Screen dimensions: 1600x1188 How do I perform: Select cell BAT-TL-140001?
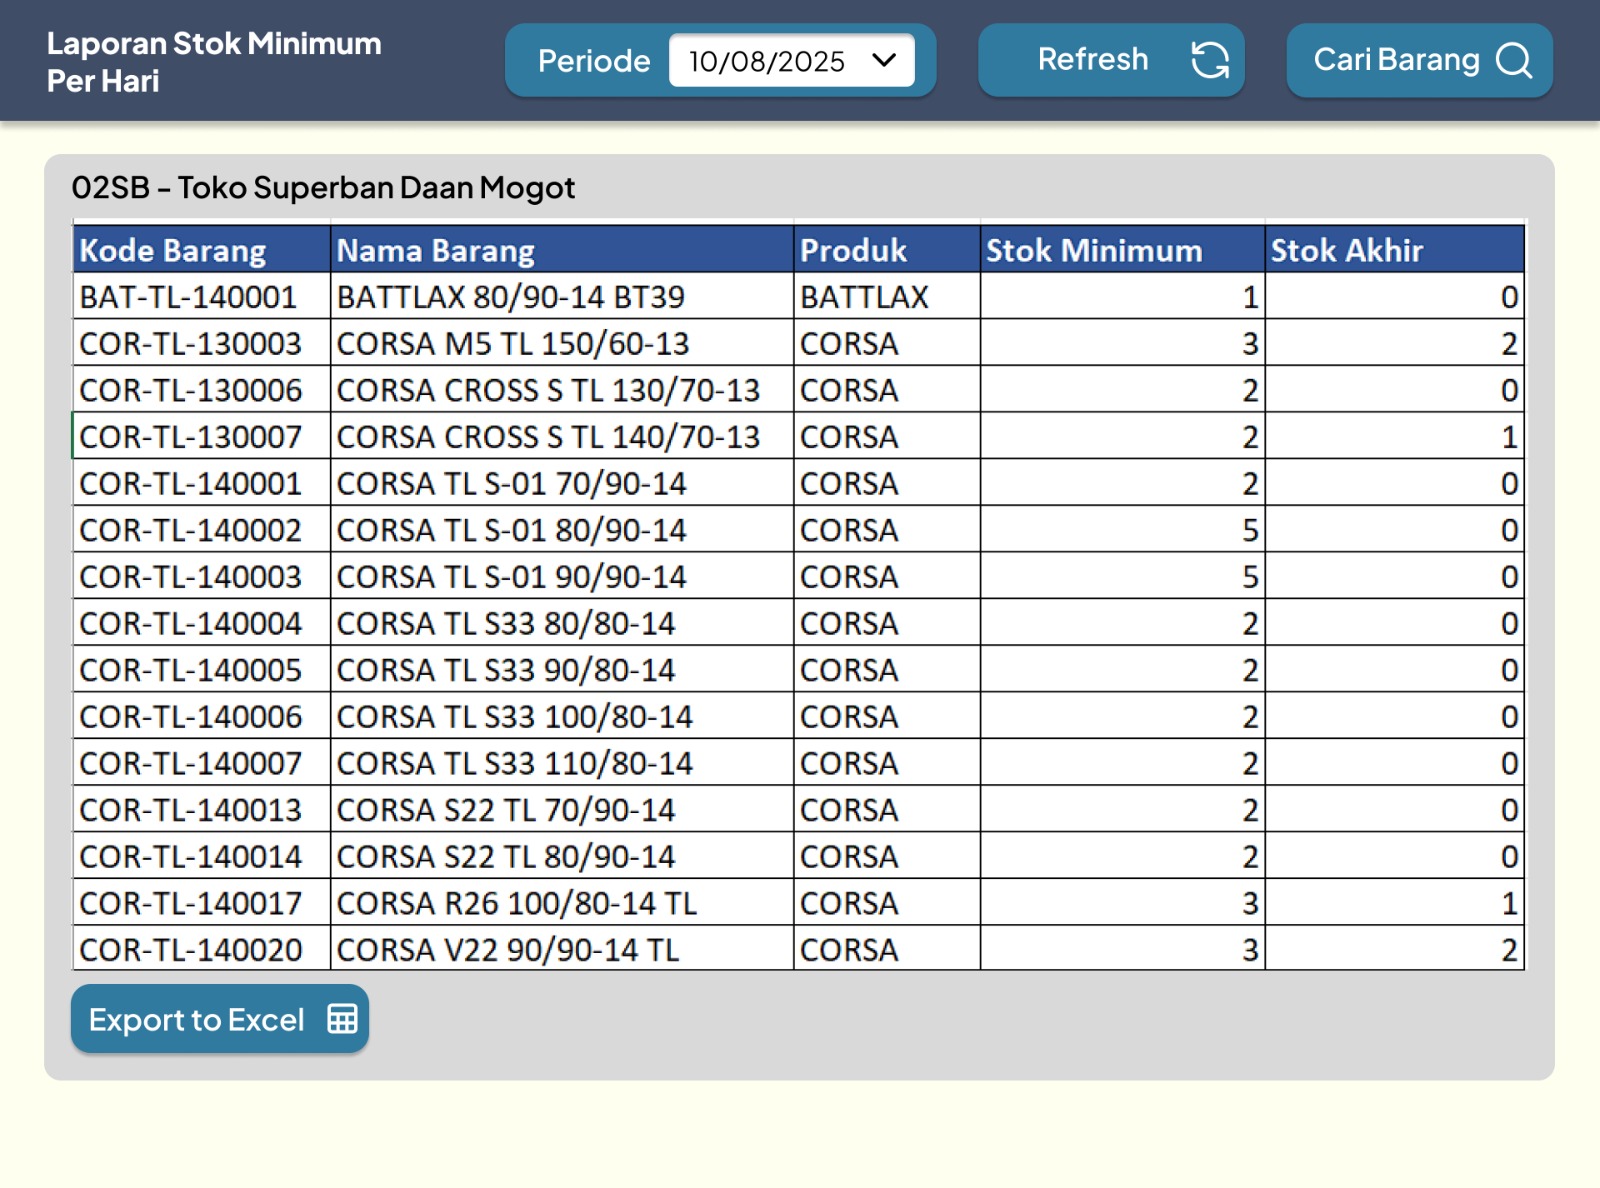201,297
